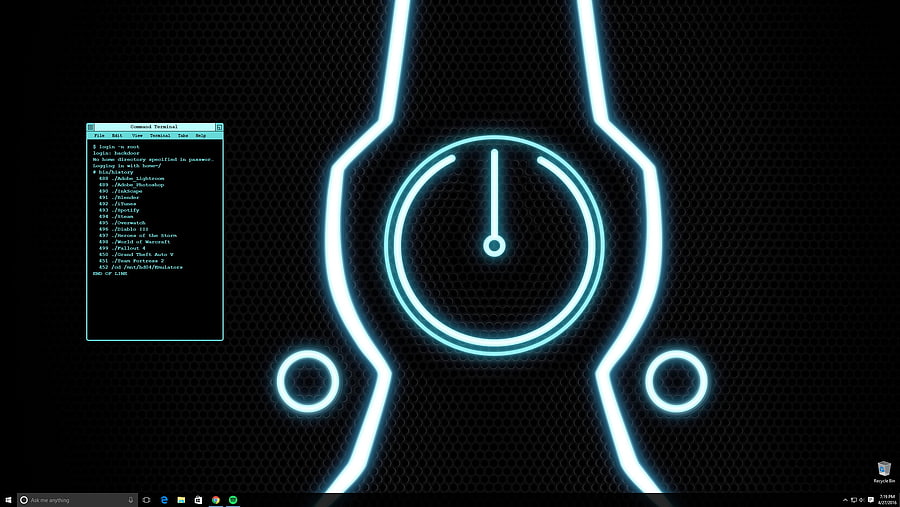Launch Microsoft Edge from the taskbar
This screenshot has width=900, height=507.
tap(164, 500)
